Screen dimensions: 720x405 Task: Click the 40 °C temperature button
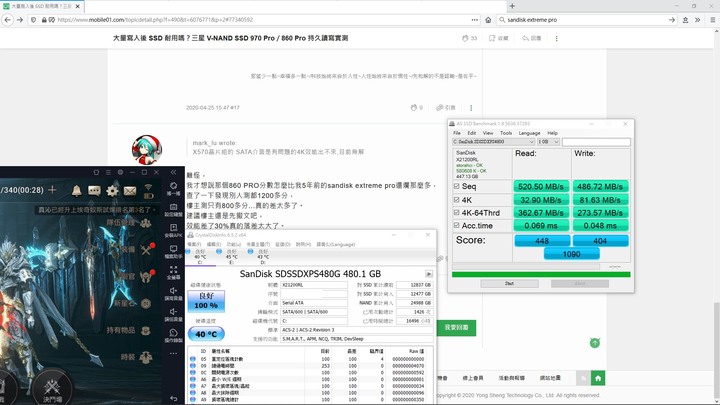point(206,334)
